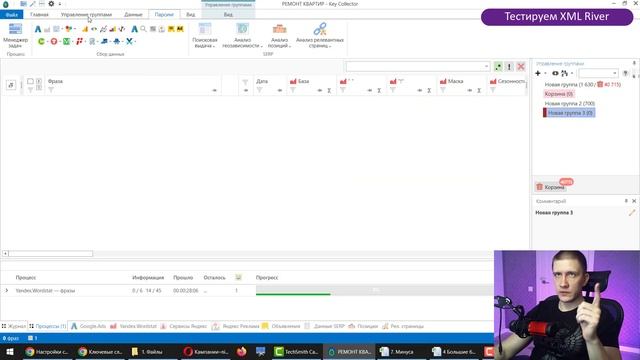Switch to TechSmith Camtasia taskbar item
Screen dimensions: 640x360
click(297, 352)
